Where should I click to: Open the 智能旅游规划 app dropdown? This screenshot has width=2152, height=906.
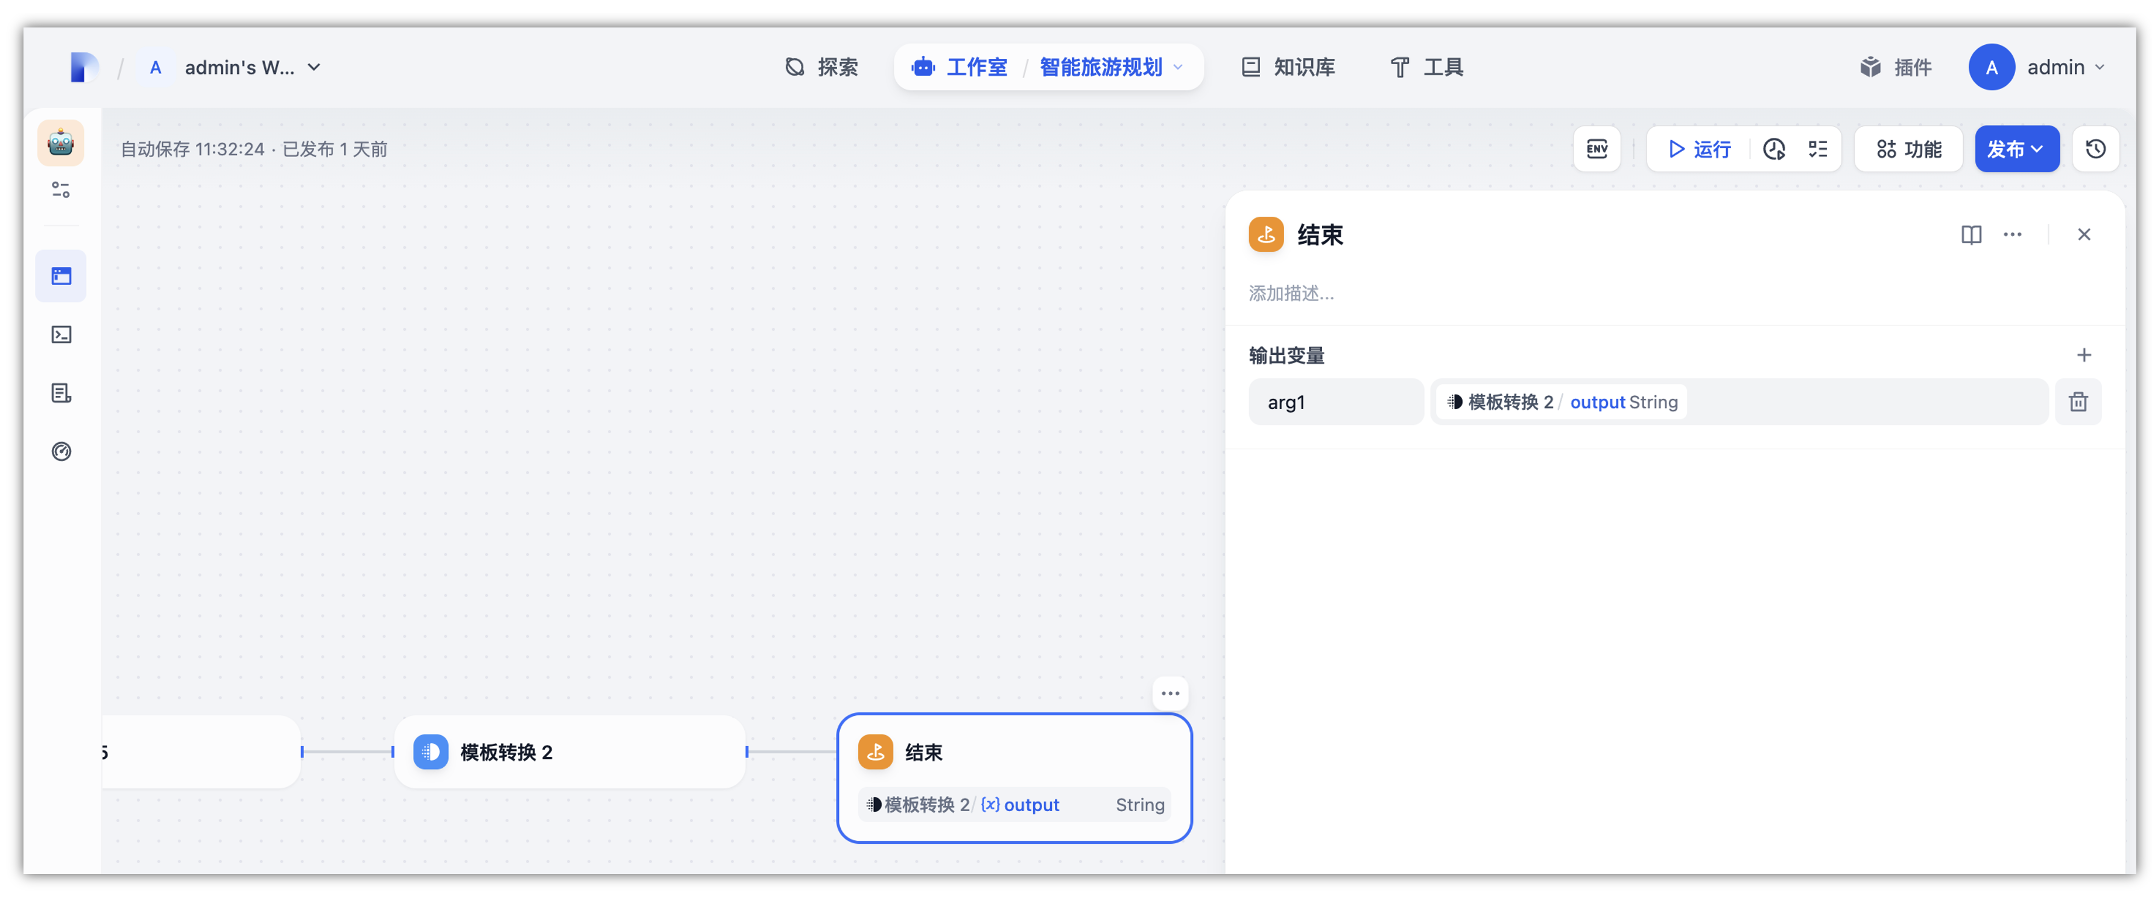coord(1112,67)
